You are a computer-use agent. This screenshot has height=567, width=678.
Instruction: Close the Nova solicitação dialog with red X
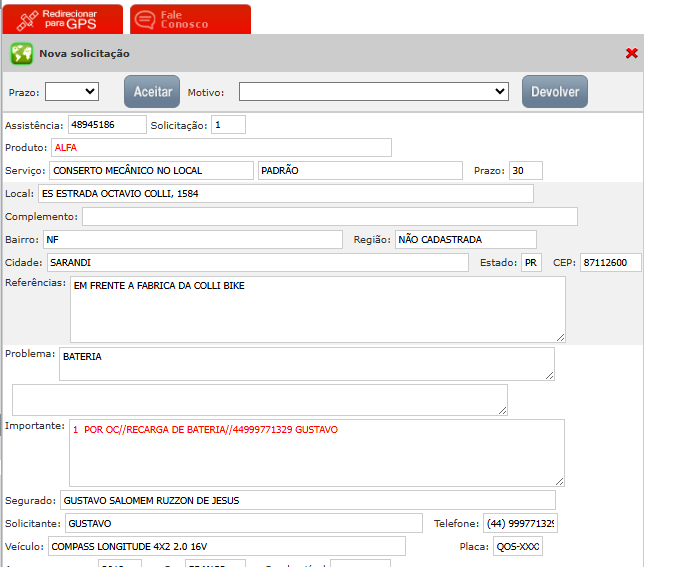pos(631,53)
